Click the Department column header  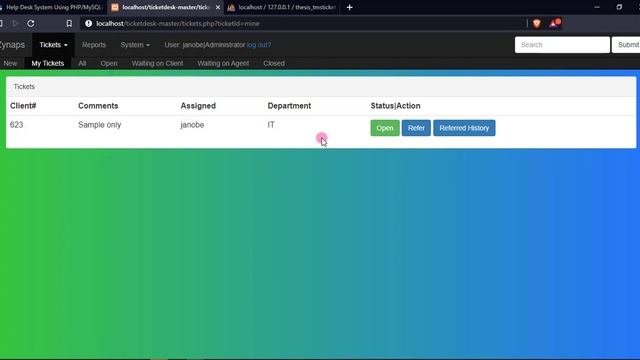pyautogui.click(x=289, y=106)
